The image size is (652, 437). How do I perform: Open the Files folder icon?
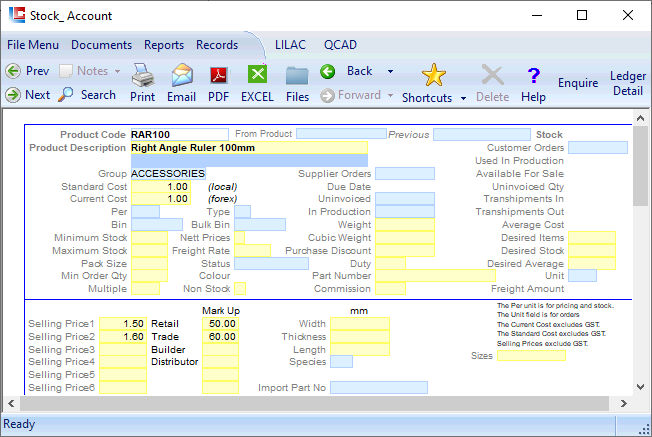297,76
